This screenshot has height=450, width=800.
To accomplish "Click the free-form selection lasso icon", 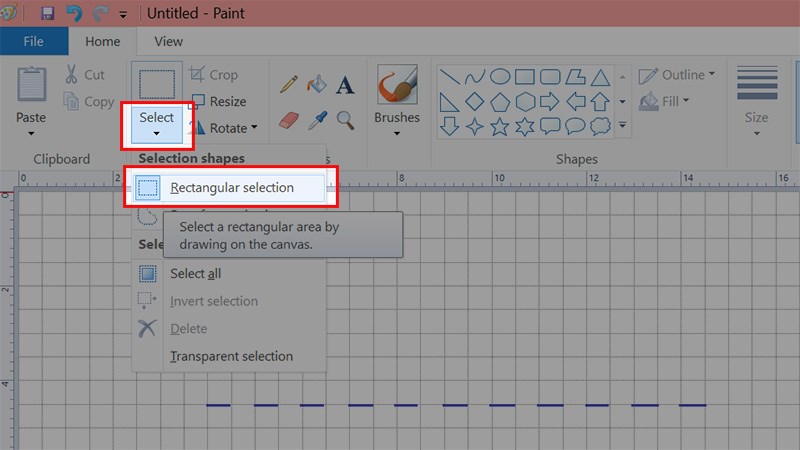I will click(147, 216).
